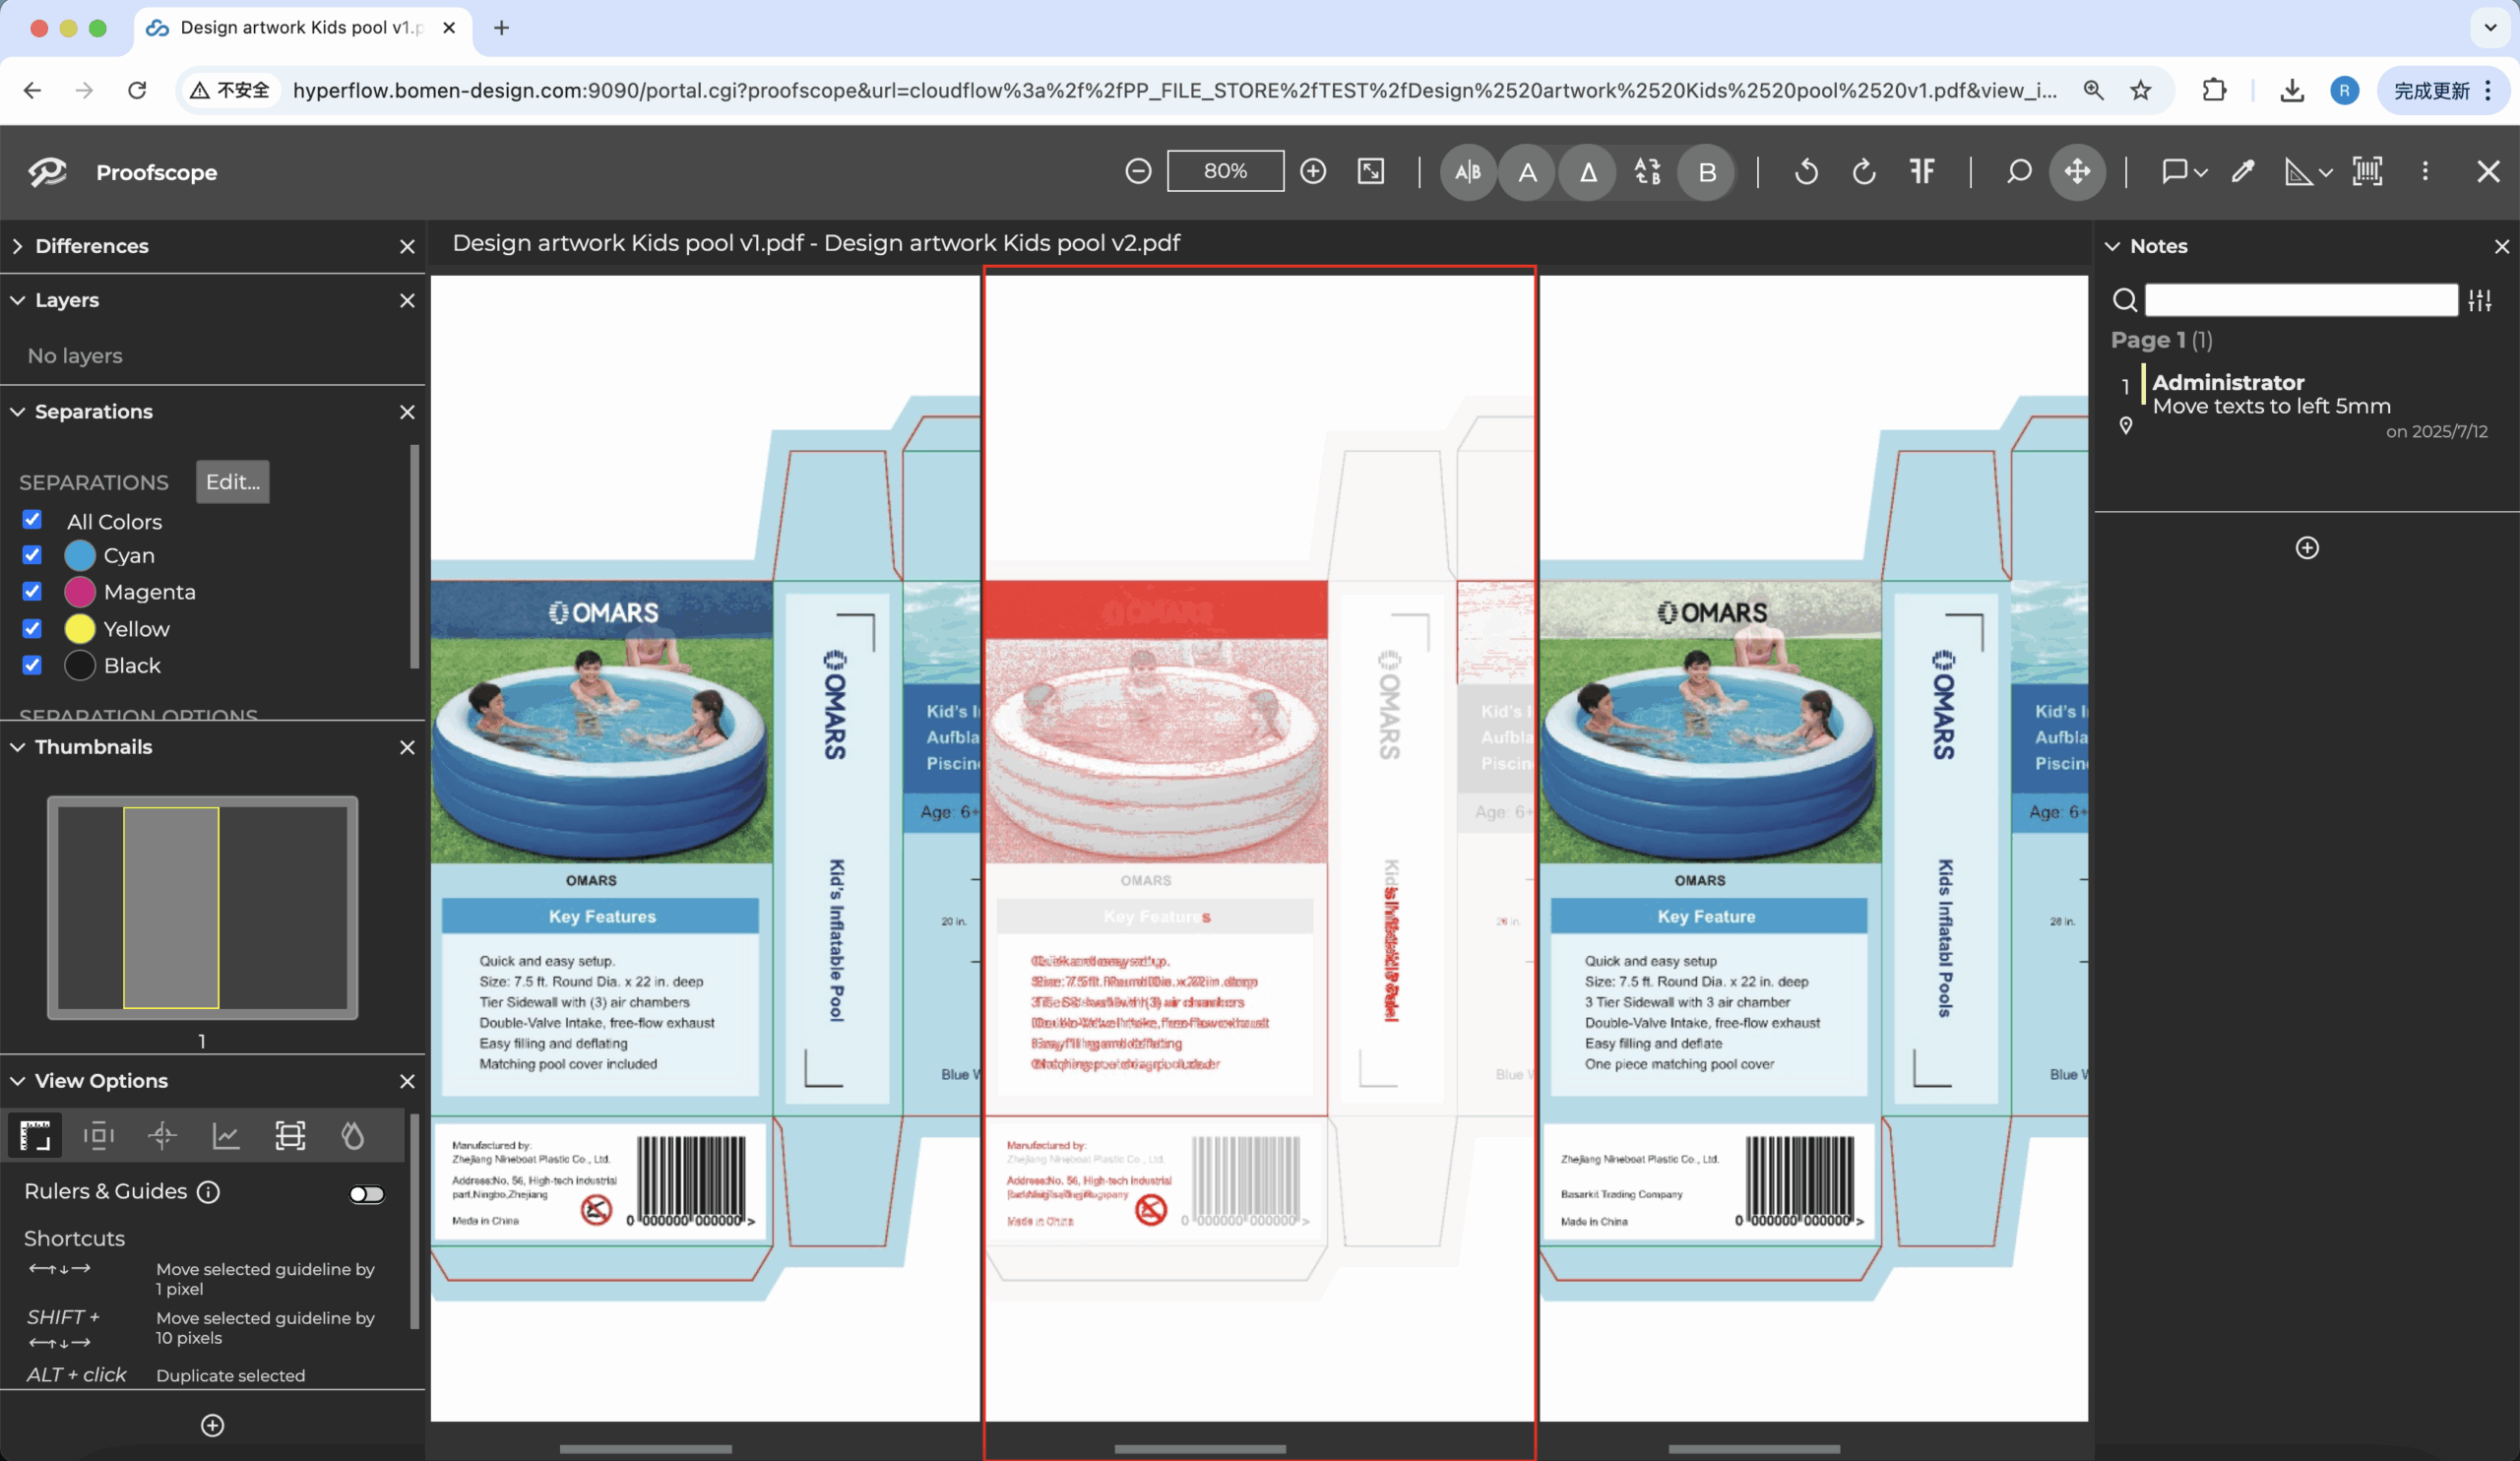The width and height of the screenshot is (2520, 1461).
Task: Show version A only
Action: [1527, 172]
